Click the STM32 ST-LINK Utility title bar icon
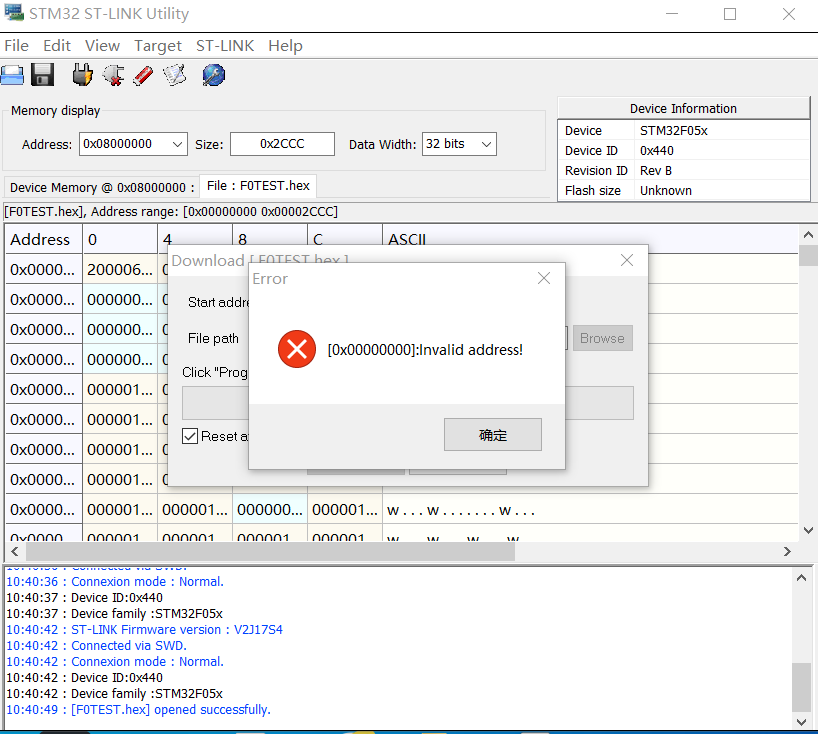The width and height of the screenshot is (818, 734). pos(14,13)
